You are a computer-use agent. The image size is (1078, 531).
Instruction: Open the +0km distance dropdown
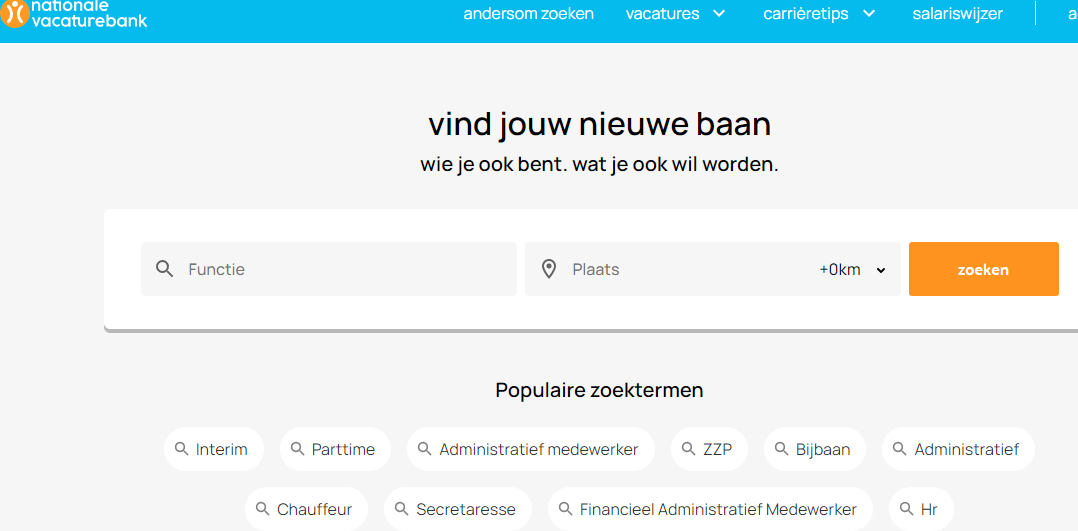point(853,269)
